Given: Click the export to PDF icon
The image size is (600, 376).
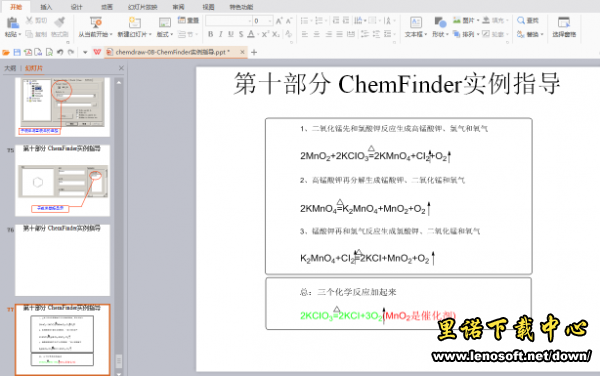Looking at the screenshot, I should (x=28, y=52).
